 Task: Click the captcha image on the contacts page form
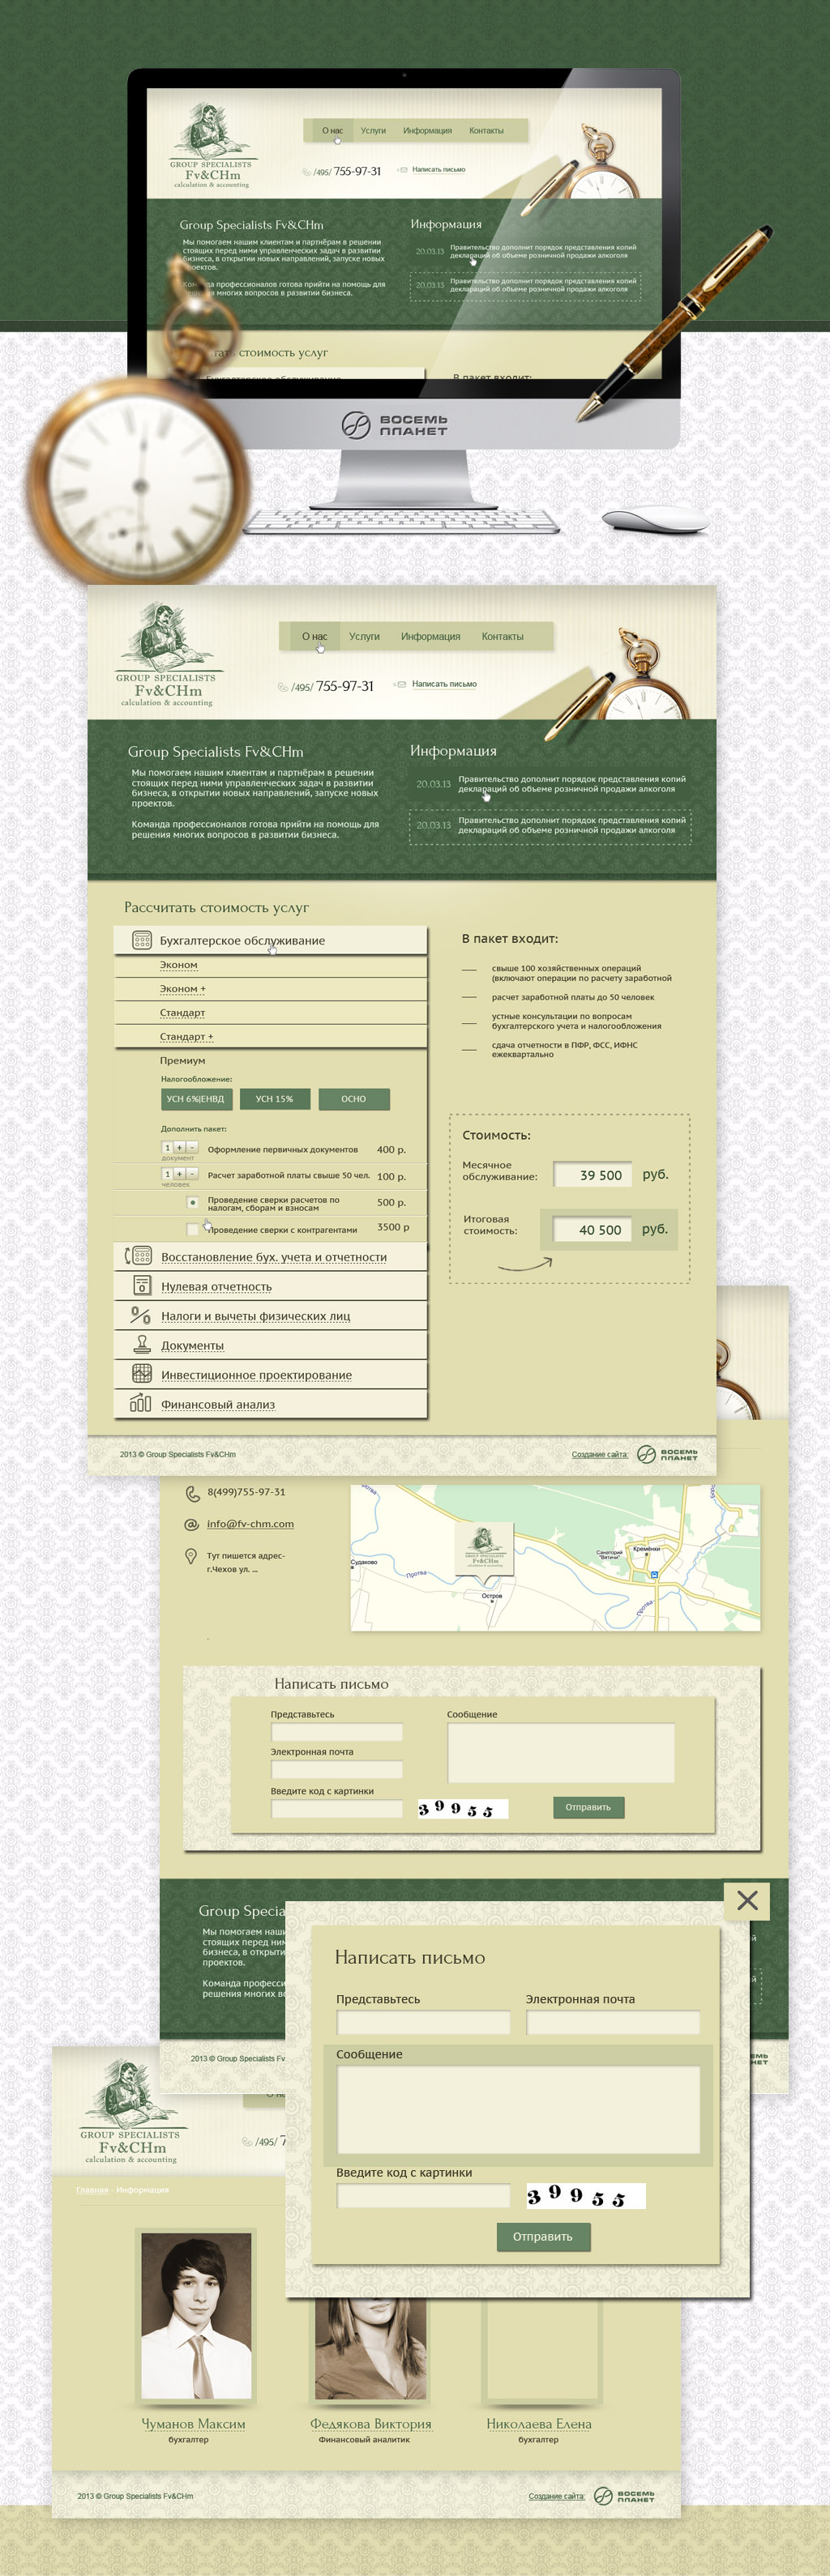463,1808
